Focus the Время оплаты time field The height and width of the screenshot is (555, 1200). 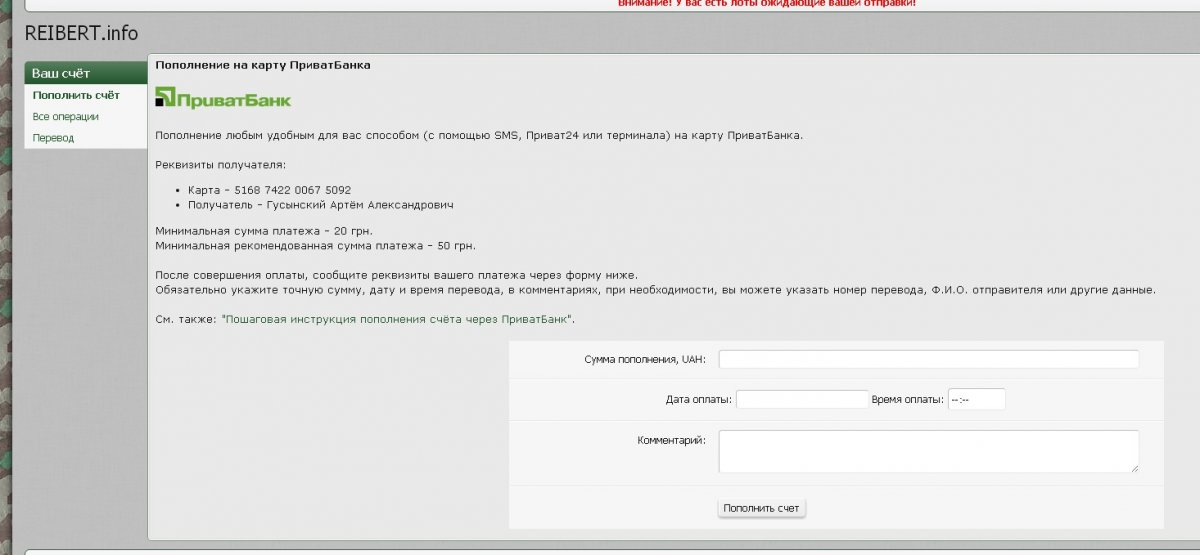[976, 399]
